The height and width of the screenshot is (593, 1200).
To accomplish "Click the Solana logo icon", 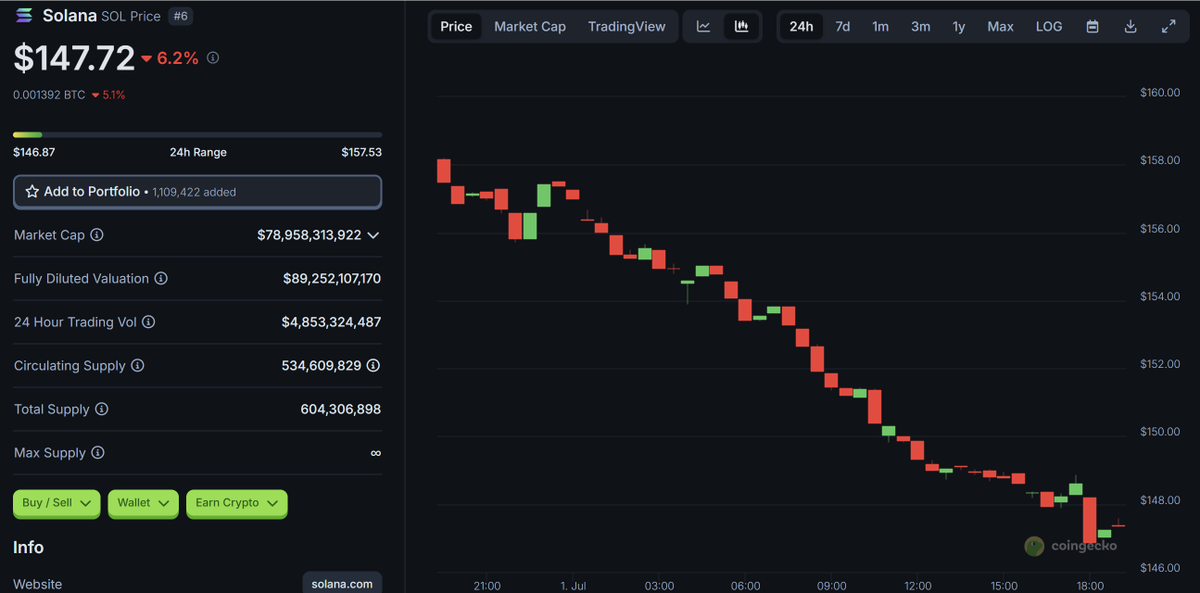I will pos(23,16).
